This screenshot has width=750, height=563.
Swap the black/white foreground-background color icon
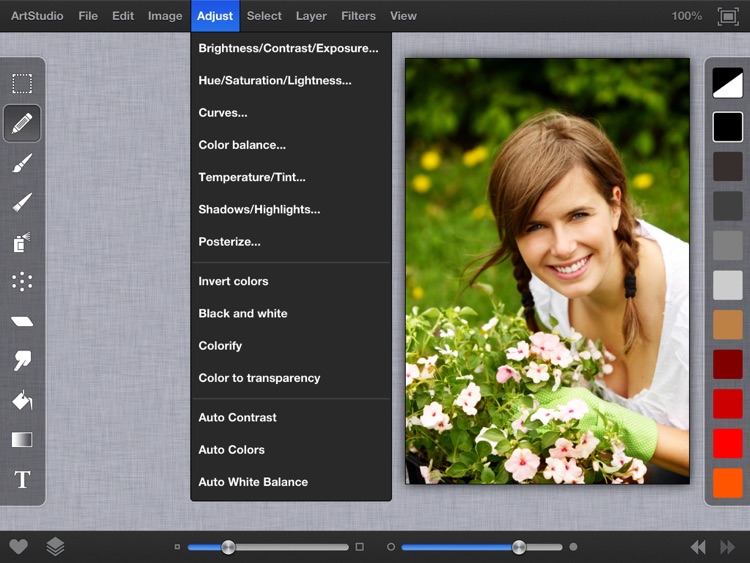click(728, 83)
